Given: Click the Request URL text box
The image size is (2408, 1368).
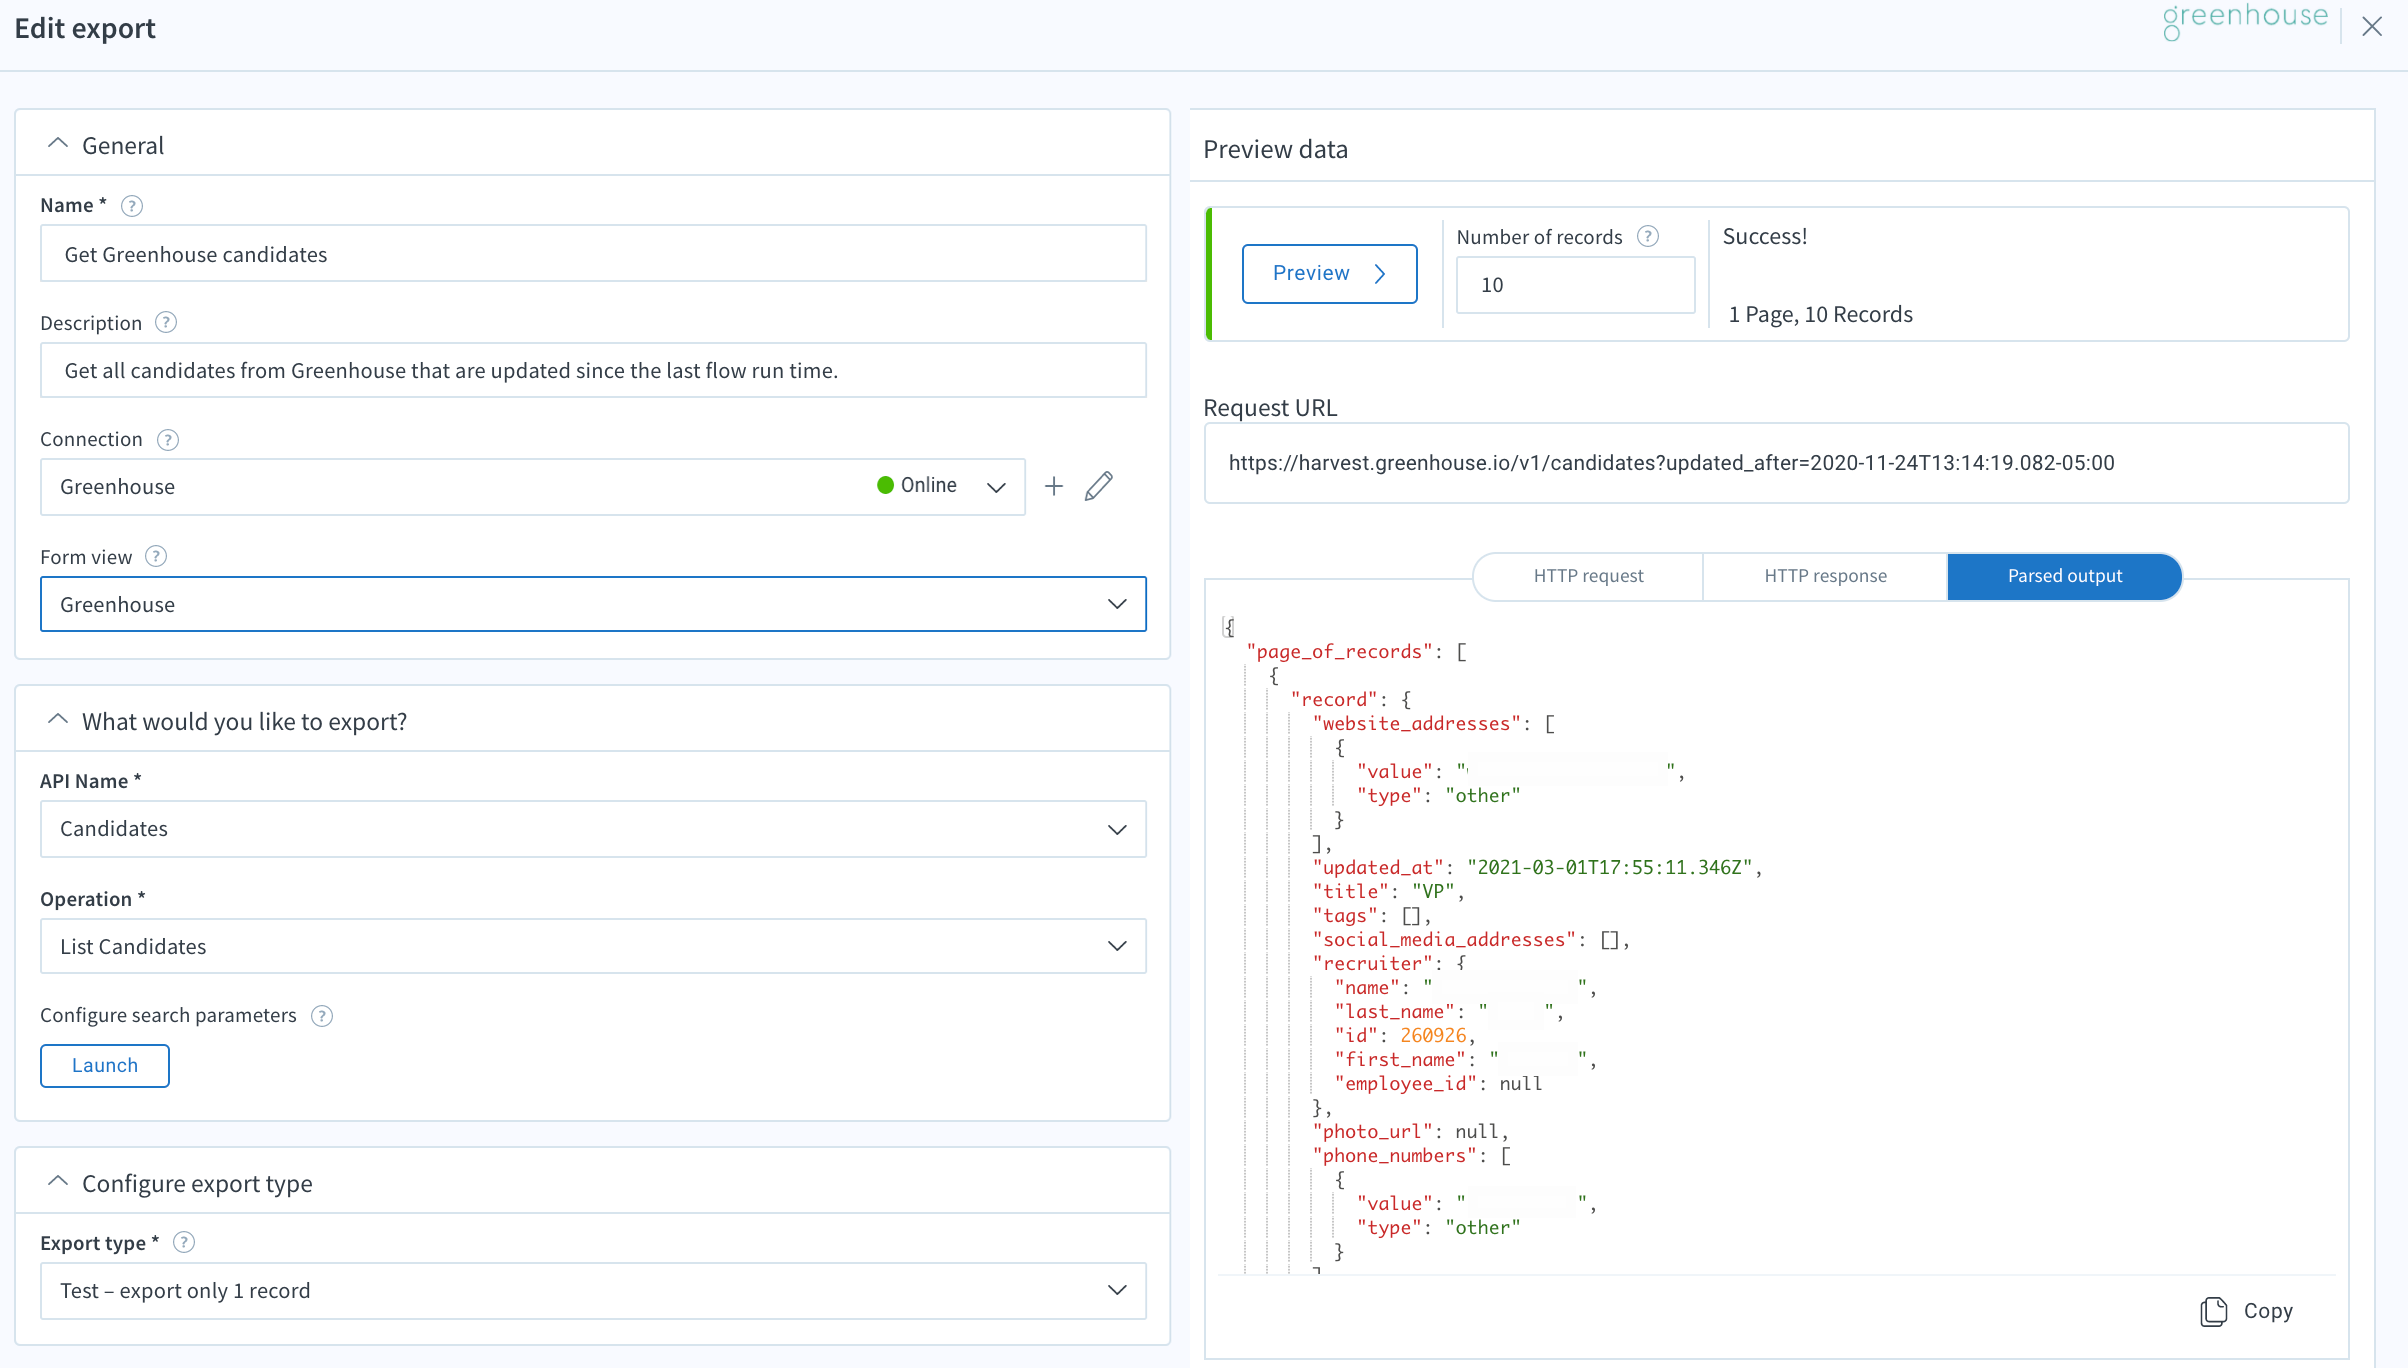Looking at the screenshot, I should click(x=1776, y=463).
